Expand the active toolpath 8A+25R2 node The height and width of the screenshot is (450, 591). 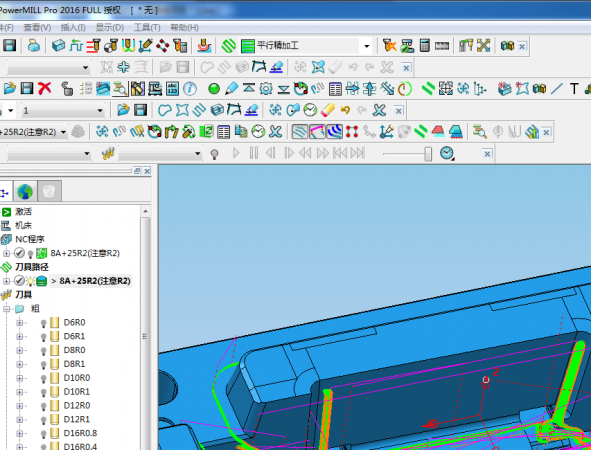point(6,281)
